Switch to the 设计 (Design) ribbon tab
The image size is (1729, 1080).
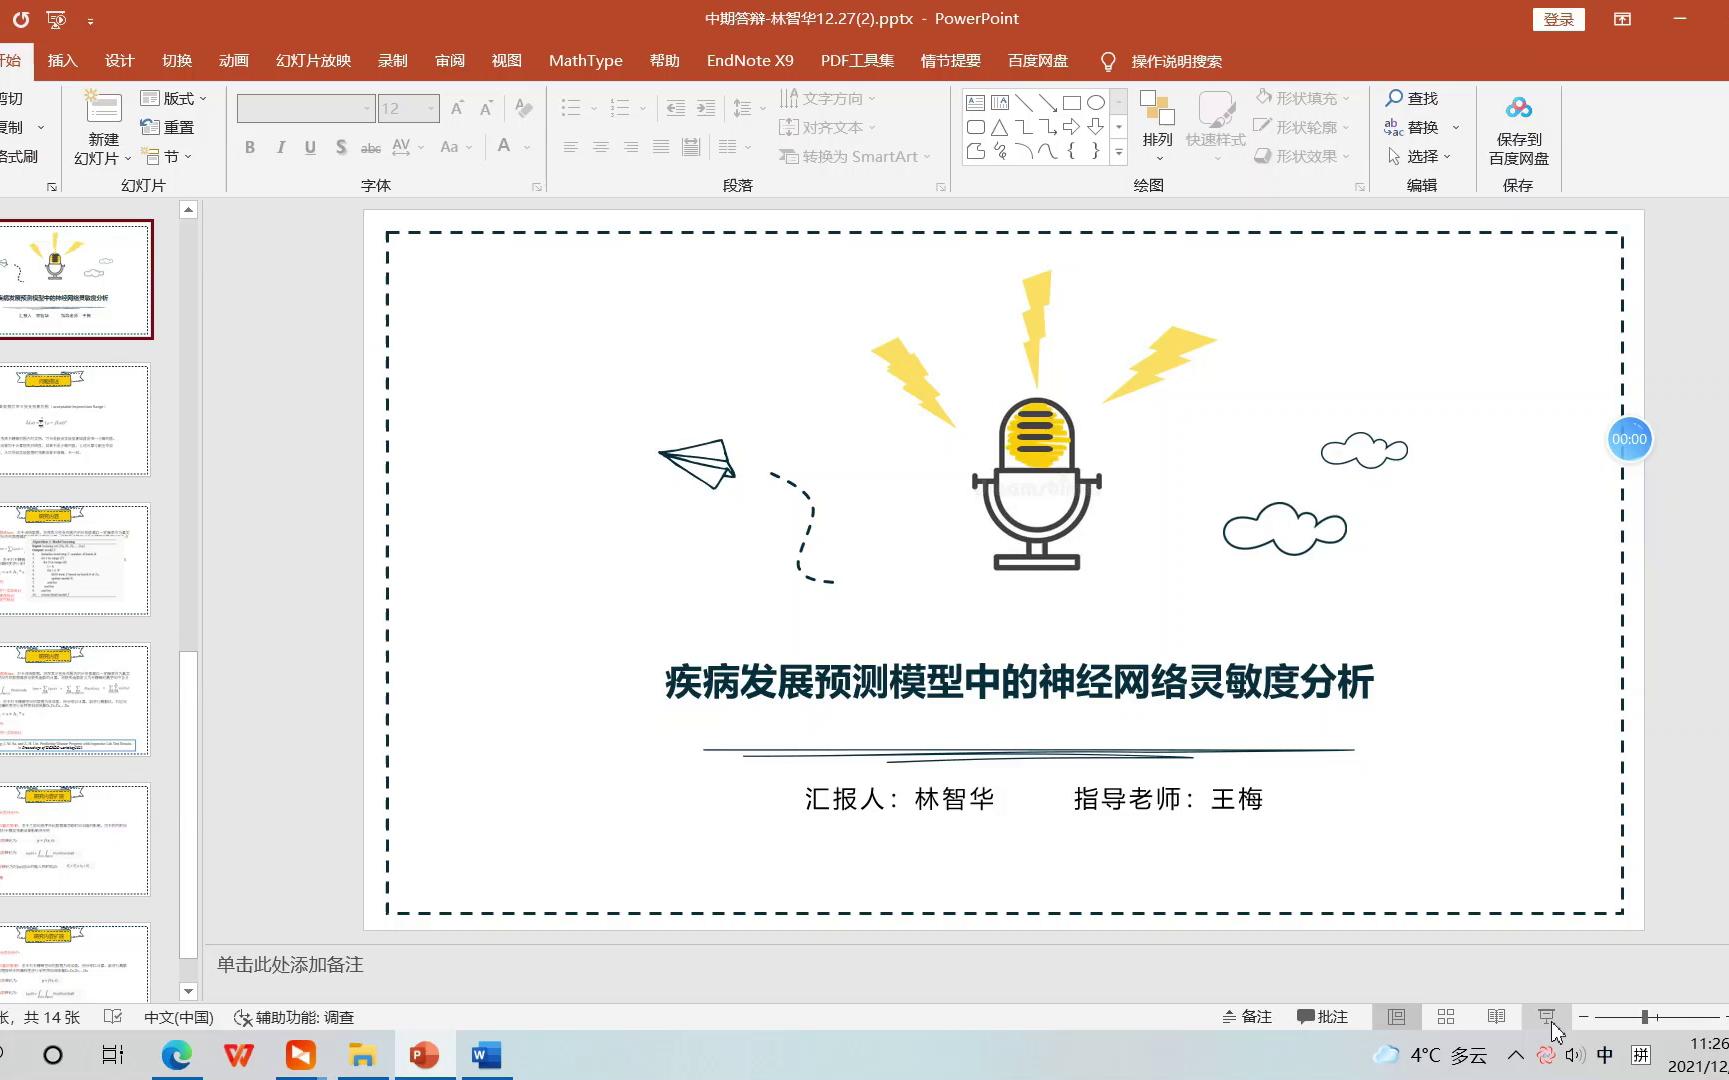tap(119, 60)
